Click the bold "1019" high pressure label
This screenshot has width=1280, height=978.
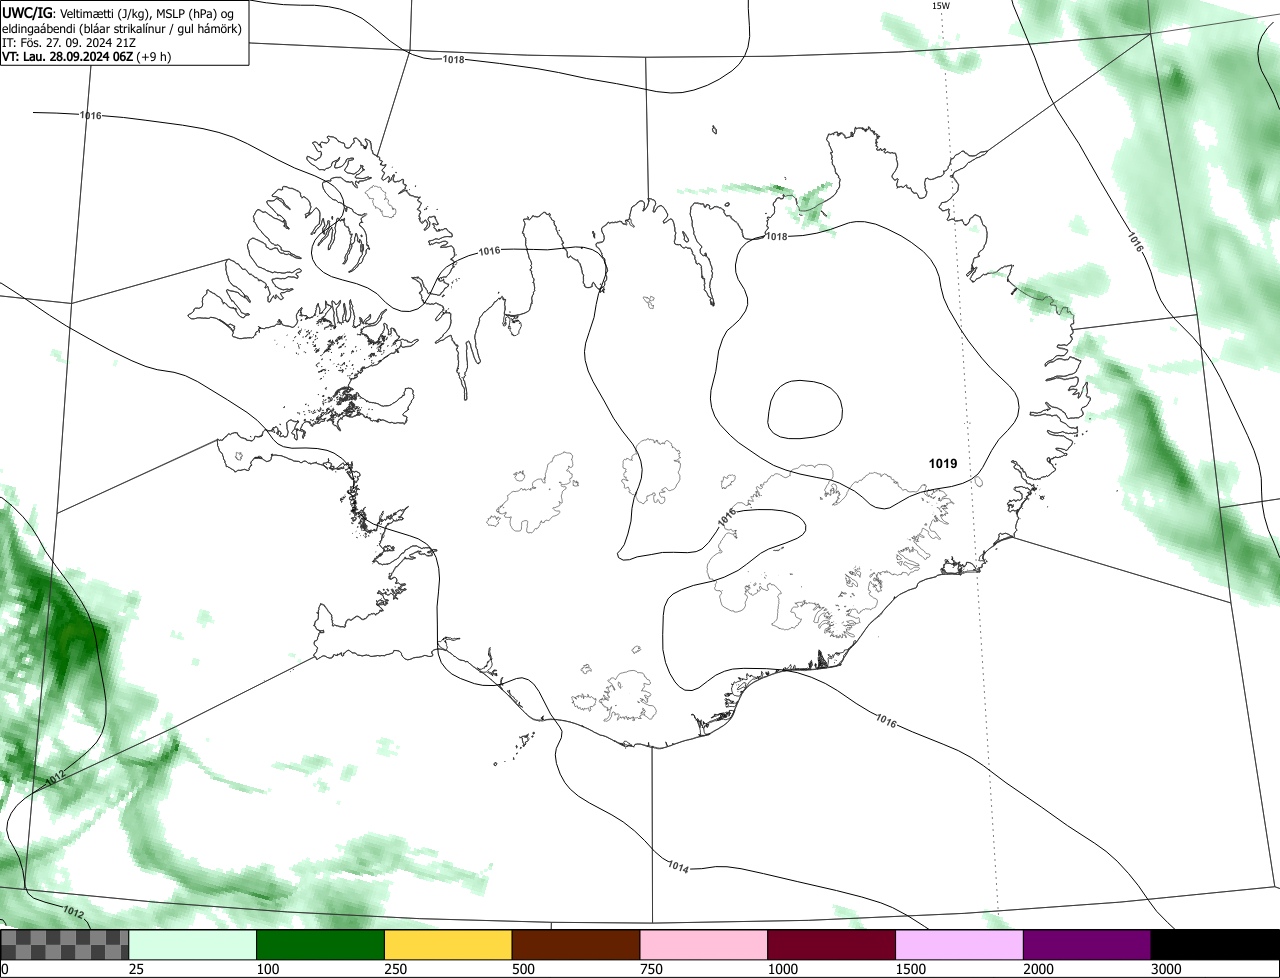pyautogui.click(x=943, y=464)
